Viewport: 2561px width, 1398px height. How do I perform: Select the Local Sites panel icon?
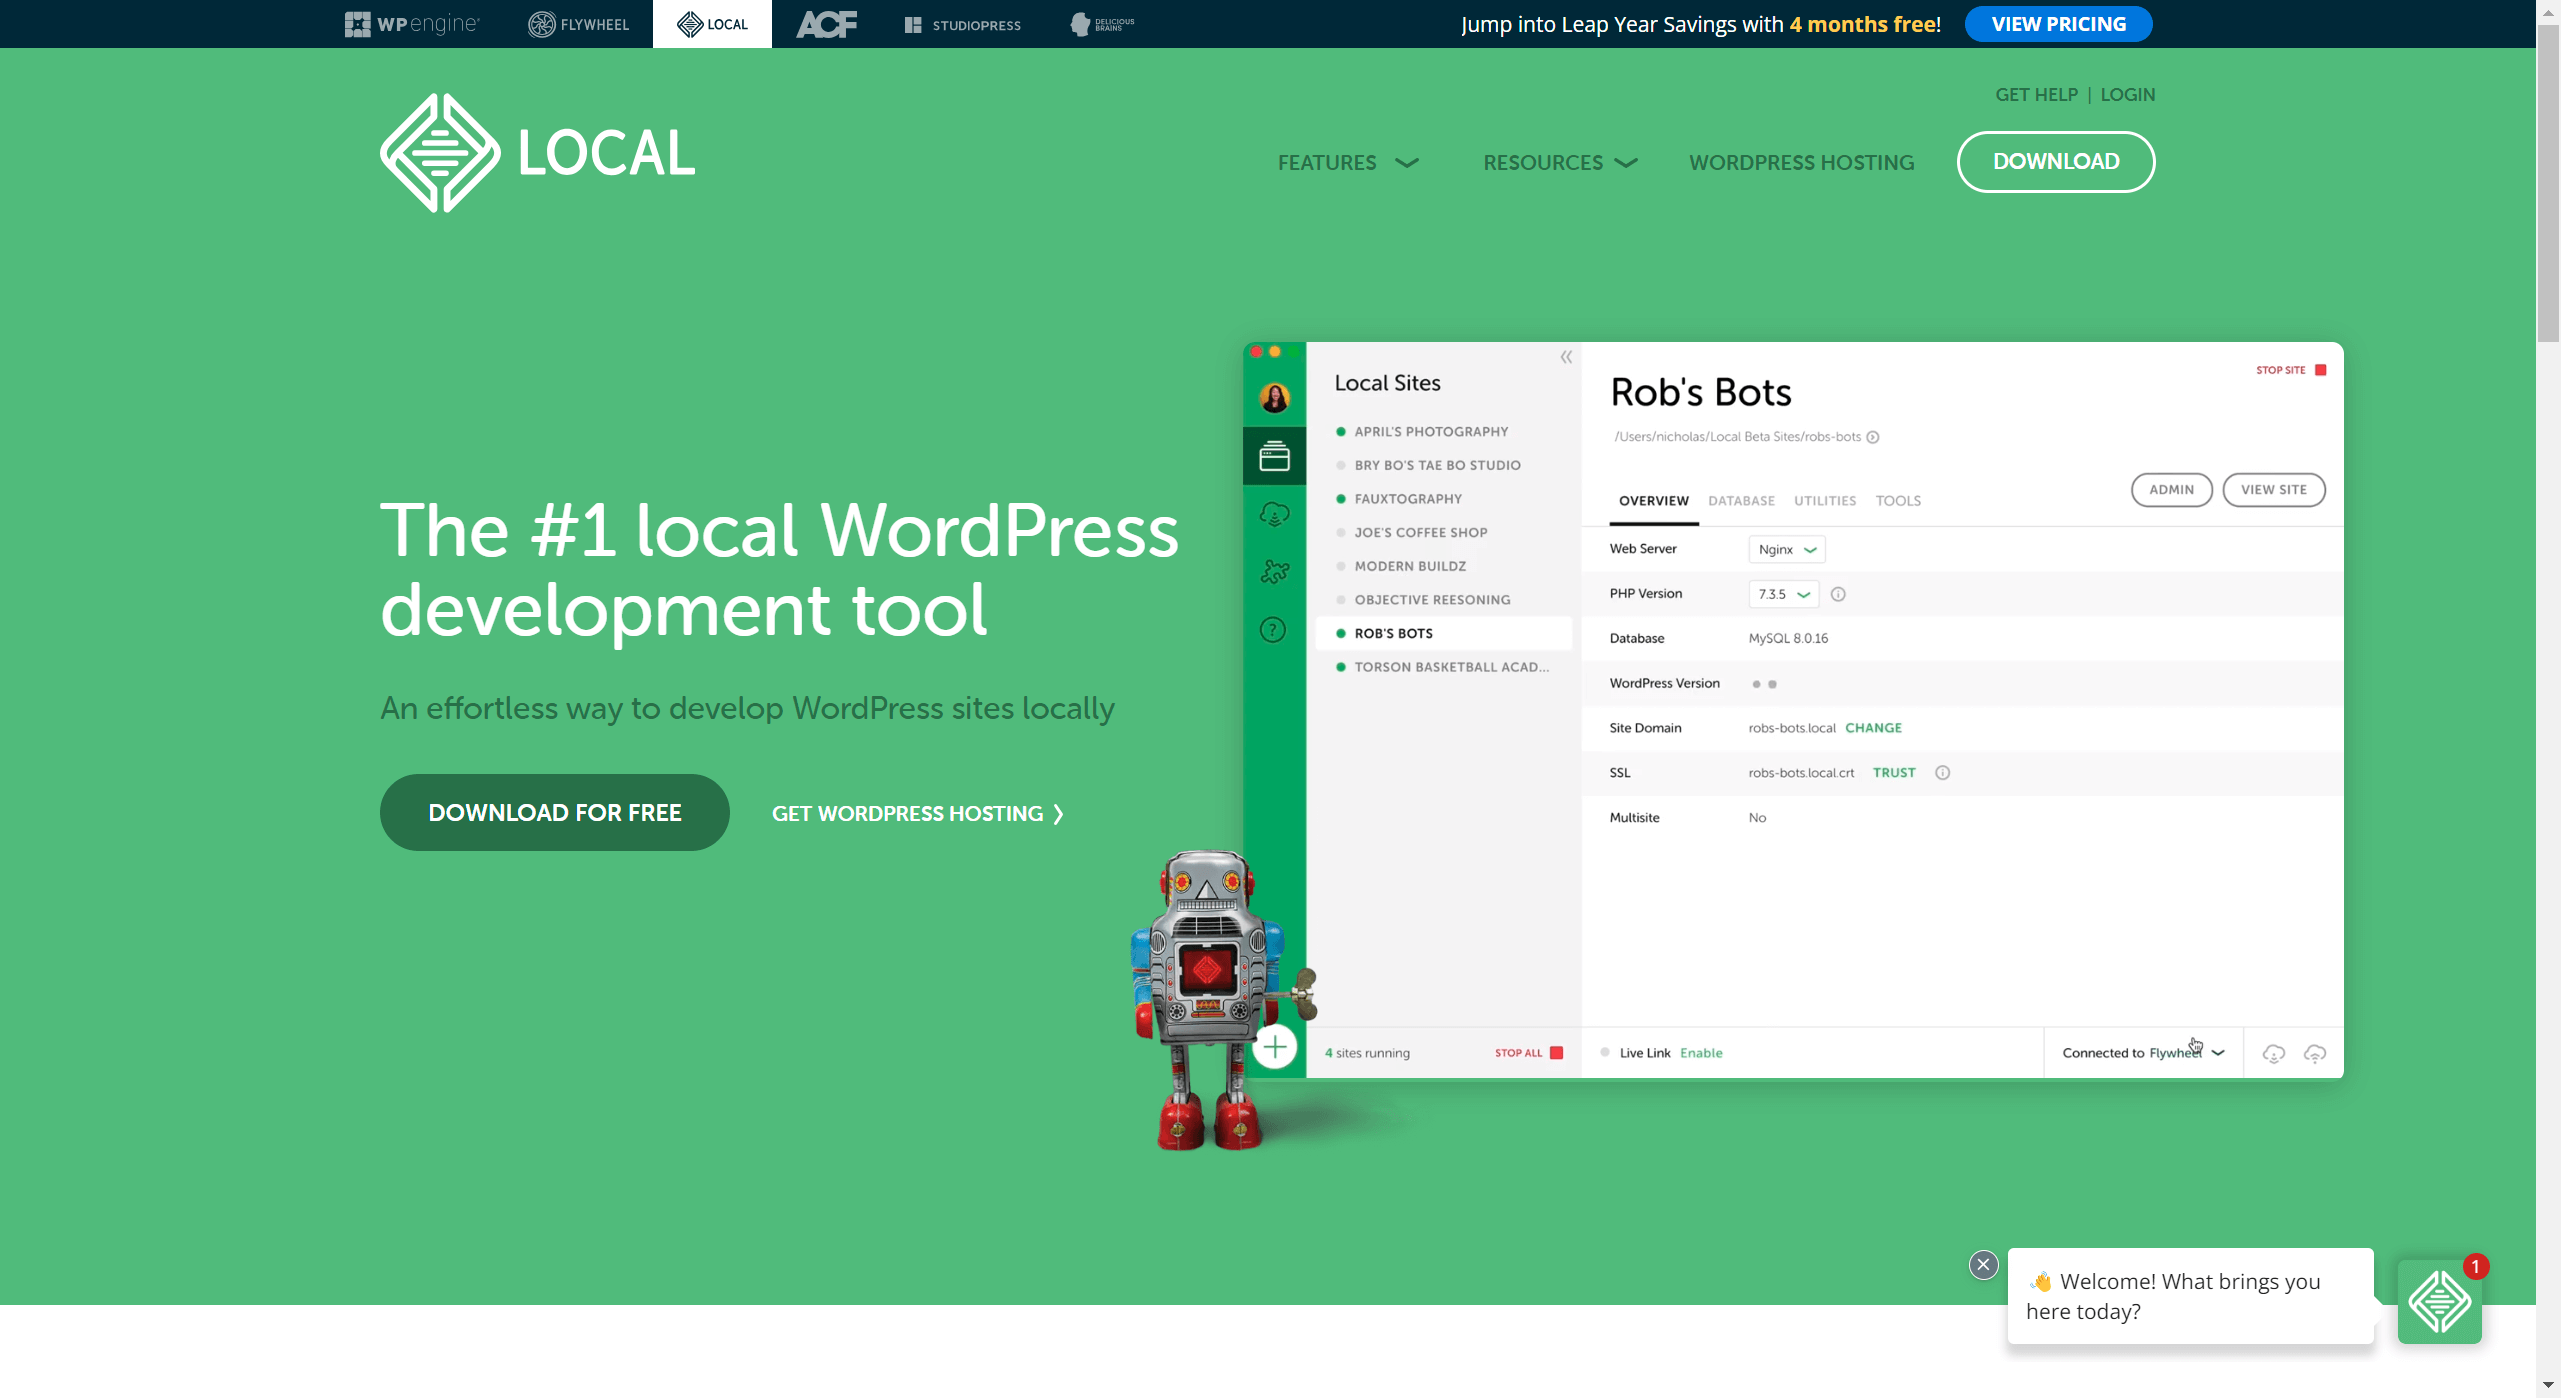[1274, 456]
